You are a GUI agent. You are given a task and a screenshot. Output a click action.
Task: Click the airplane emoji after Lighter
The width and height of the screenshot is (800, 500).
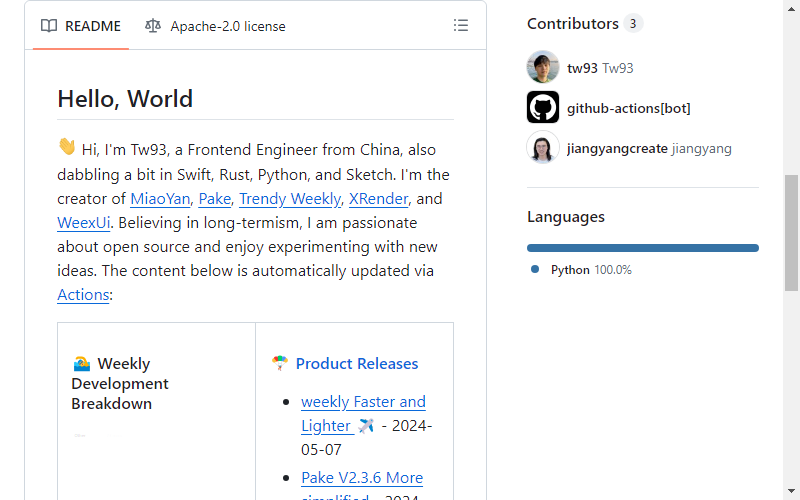(x=366, y=426)
